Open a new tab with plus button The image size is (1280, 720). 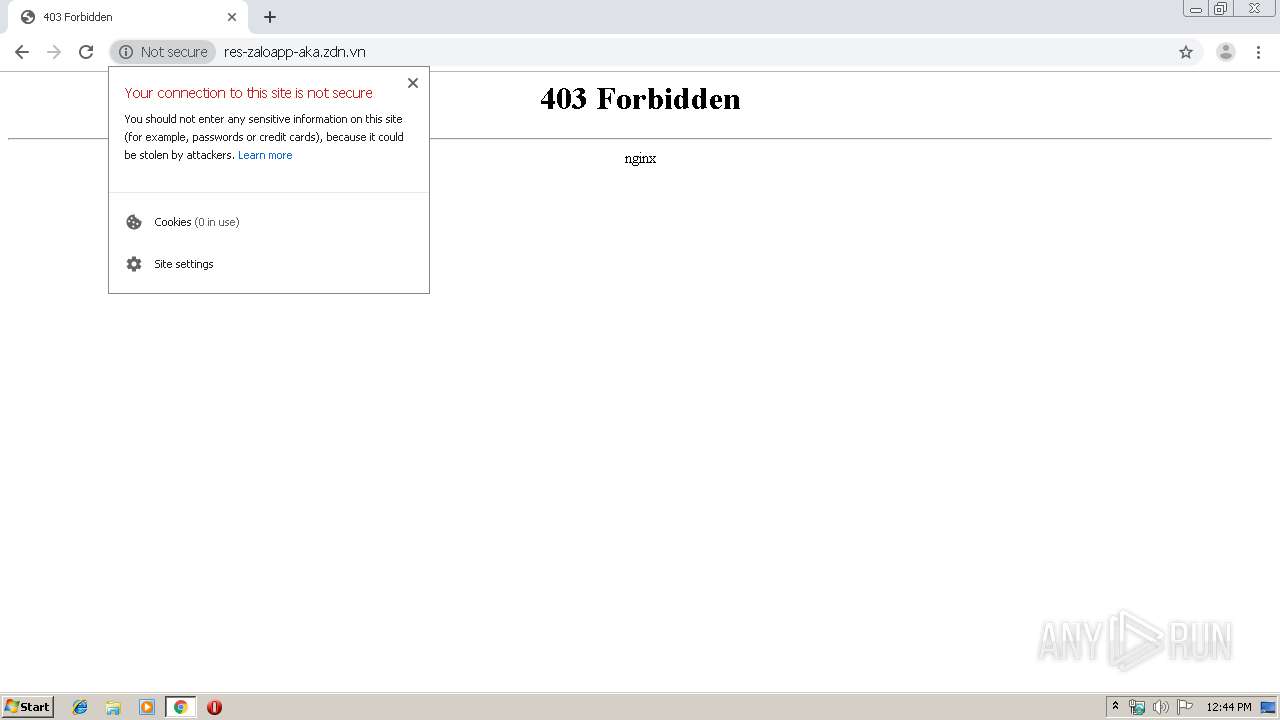coord(270,17)
